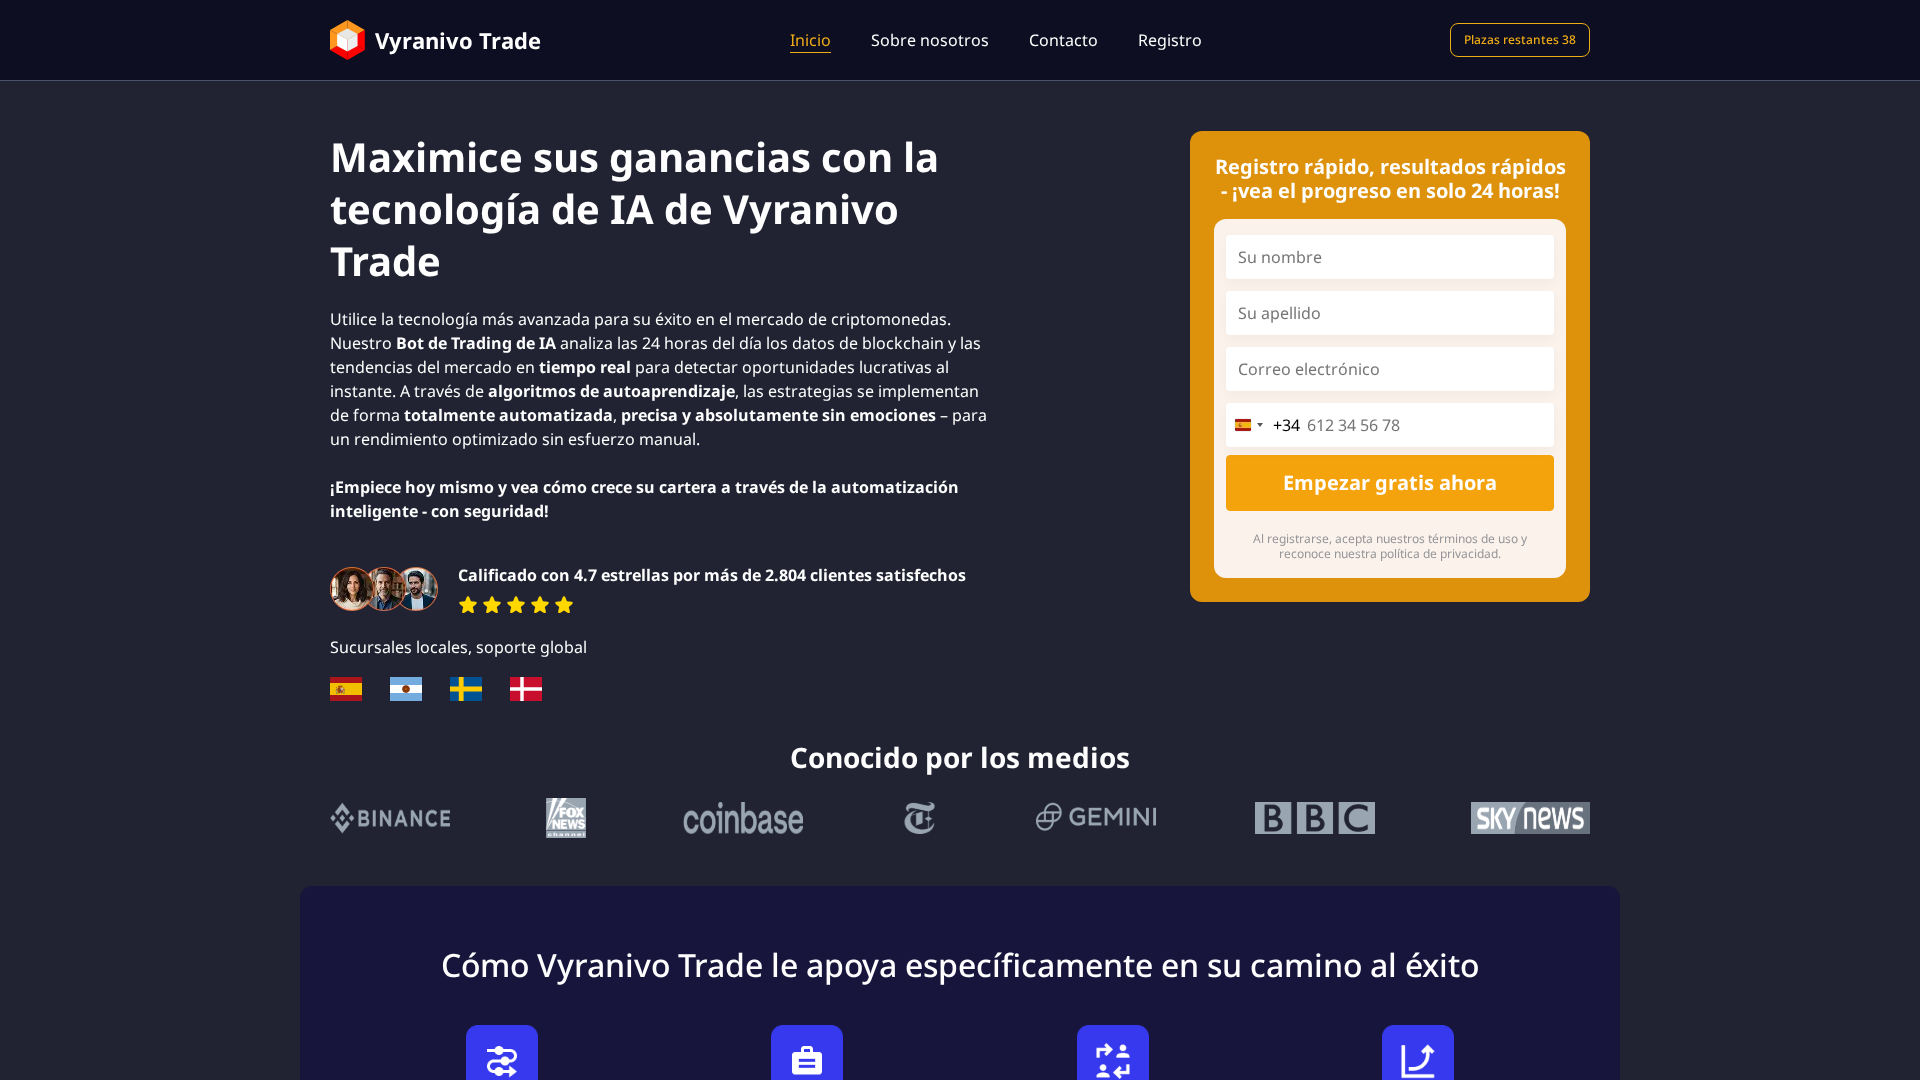Image resolution: width=1920 pixels, height=1080 pixels.
Task: Select the Coinbase logo
Action: click(742, 818)
